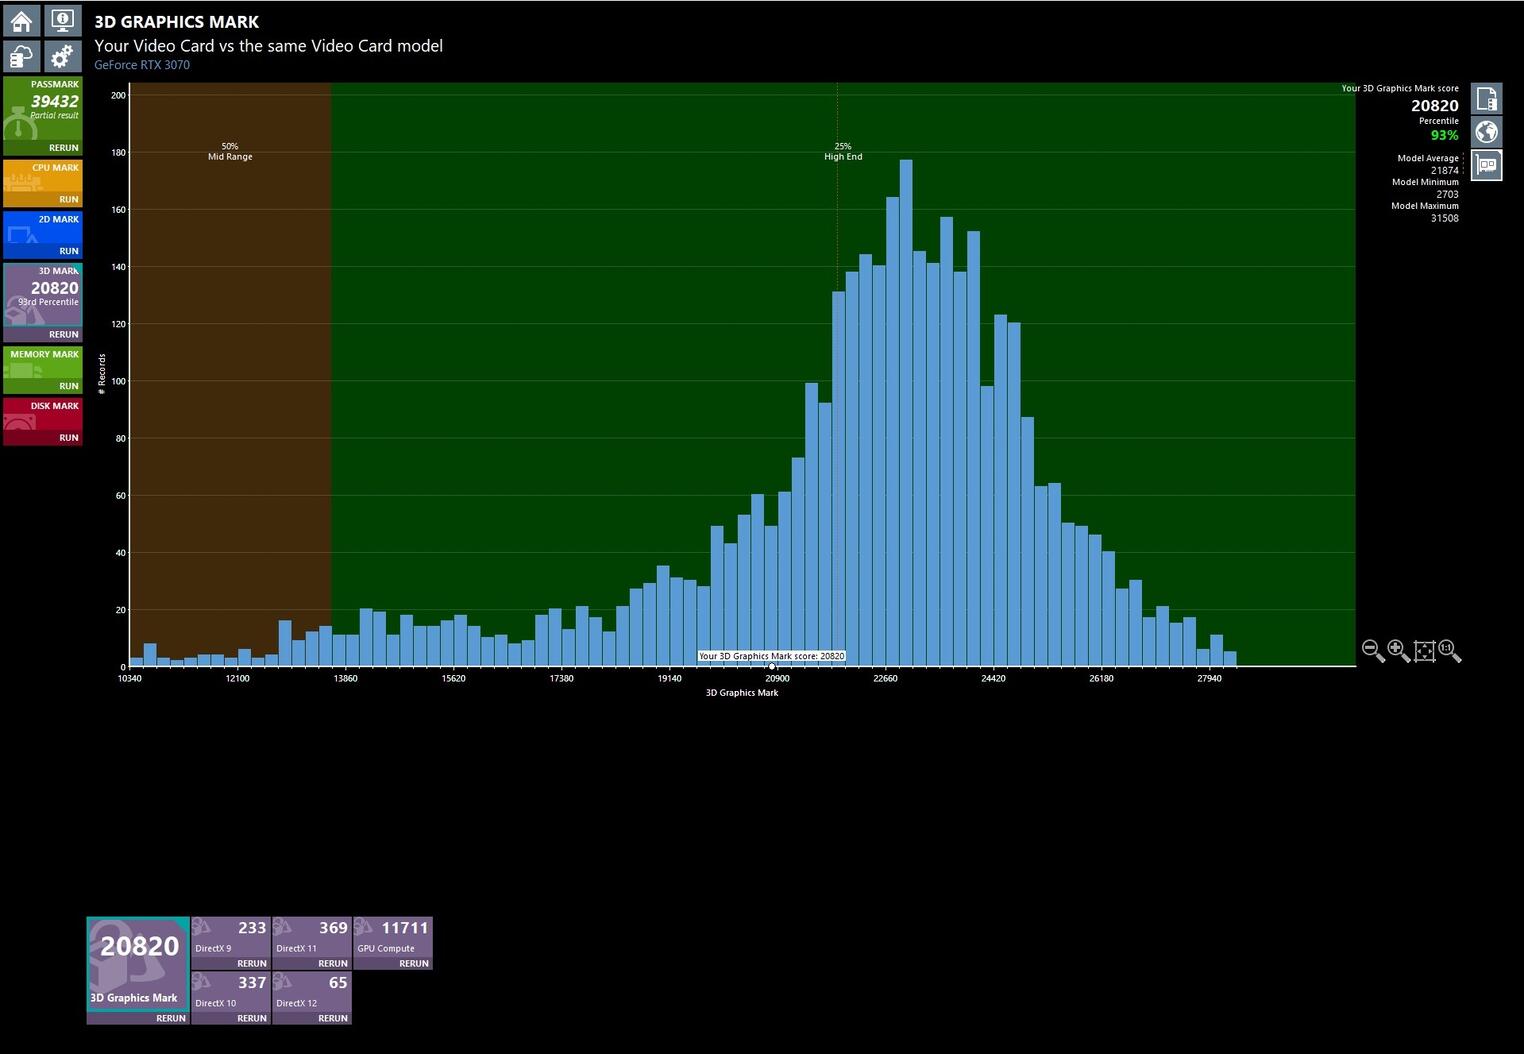This screenshot has width=1524, height=1054.
Task: Select the 2D MARK tile title
Action: (x=59, y=220)
